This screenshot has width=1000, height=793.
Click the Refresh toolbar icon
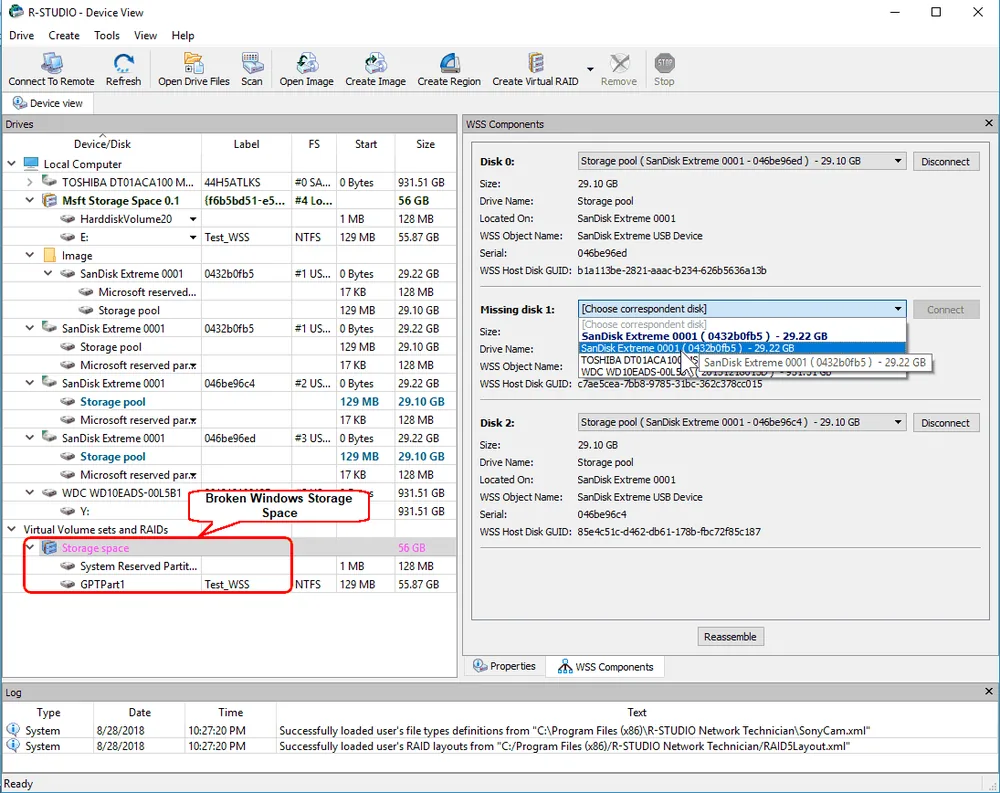click(123, 70)
